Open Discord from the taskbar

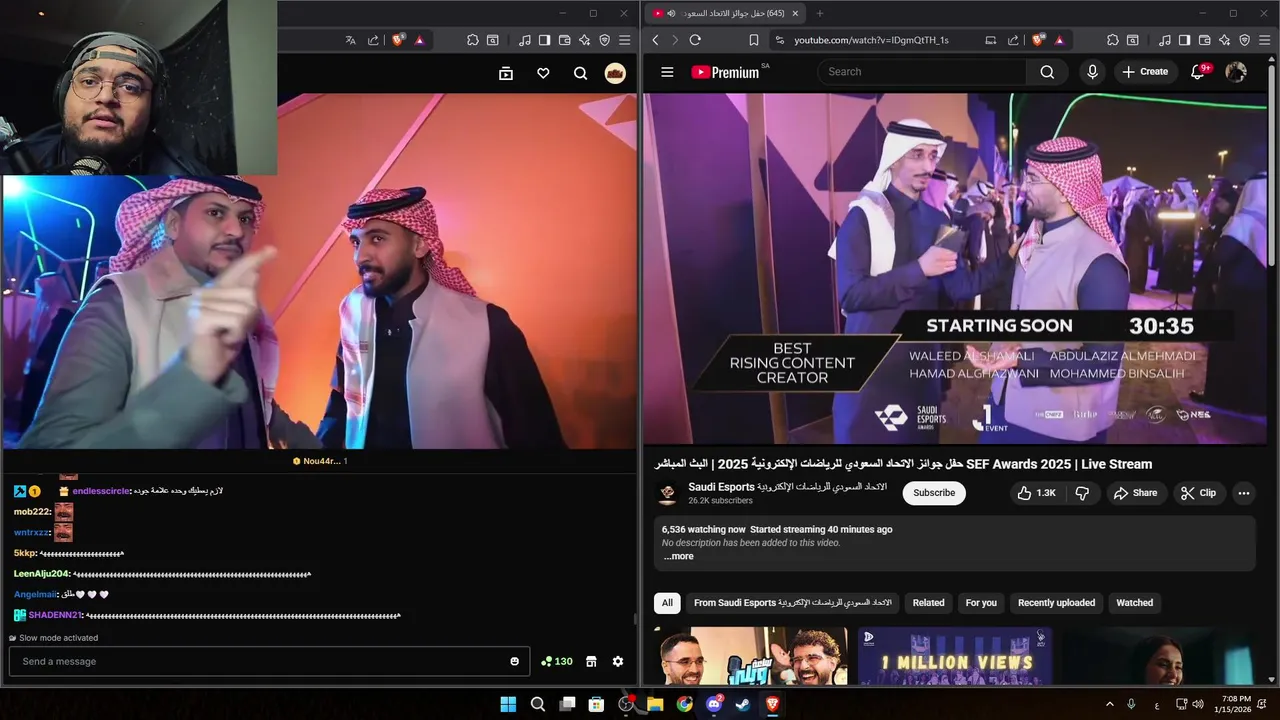(714, 704)
